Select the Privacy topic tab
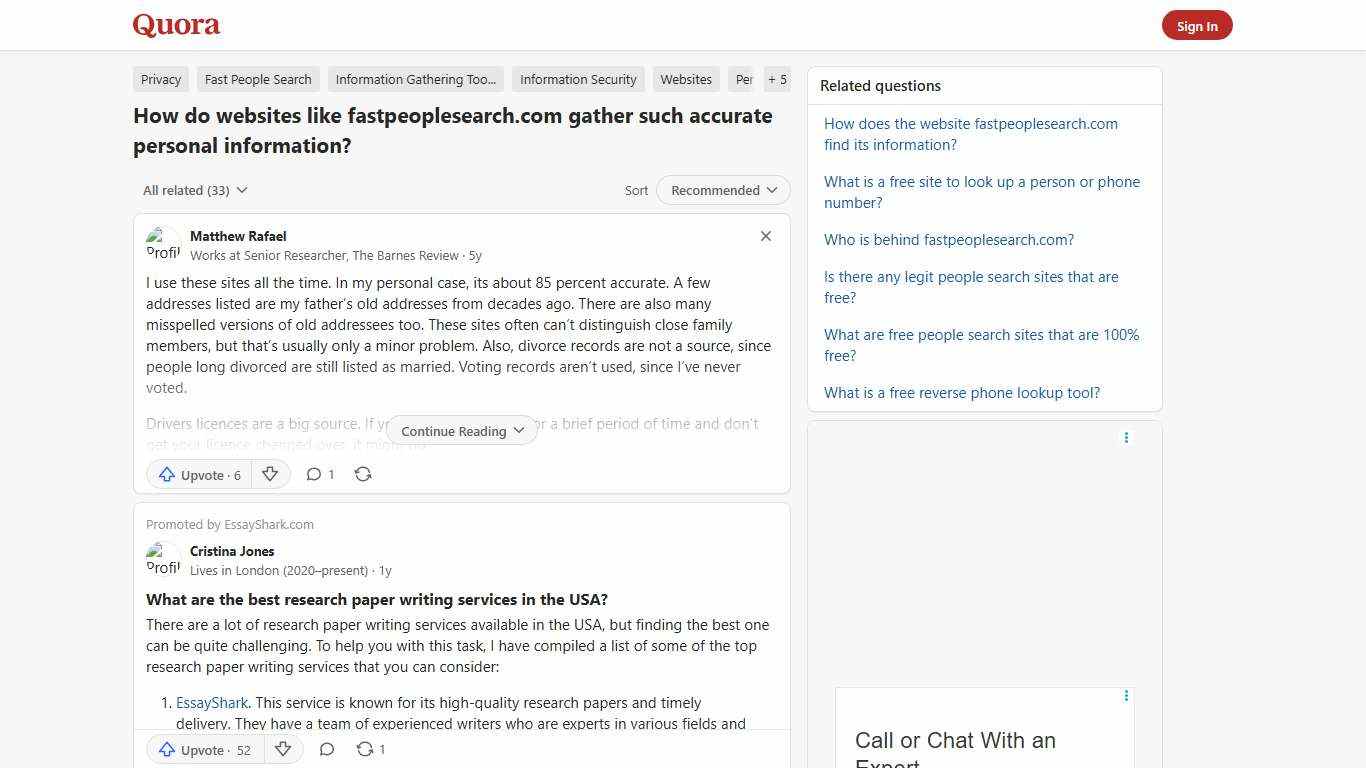The image size is (1366, 768). point(160,79)
